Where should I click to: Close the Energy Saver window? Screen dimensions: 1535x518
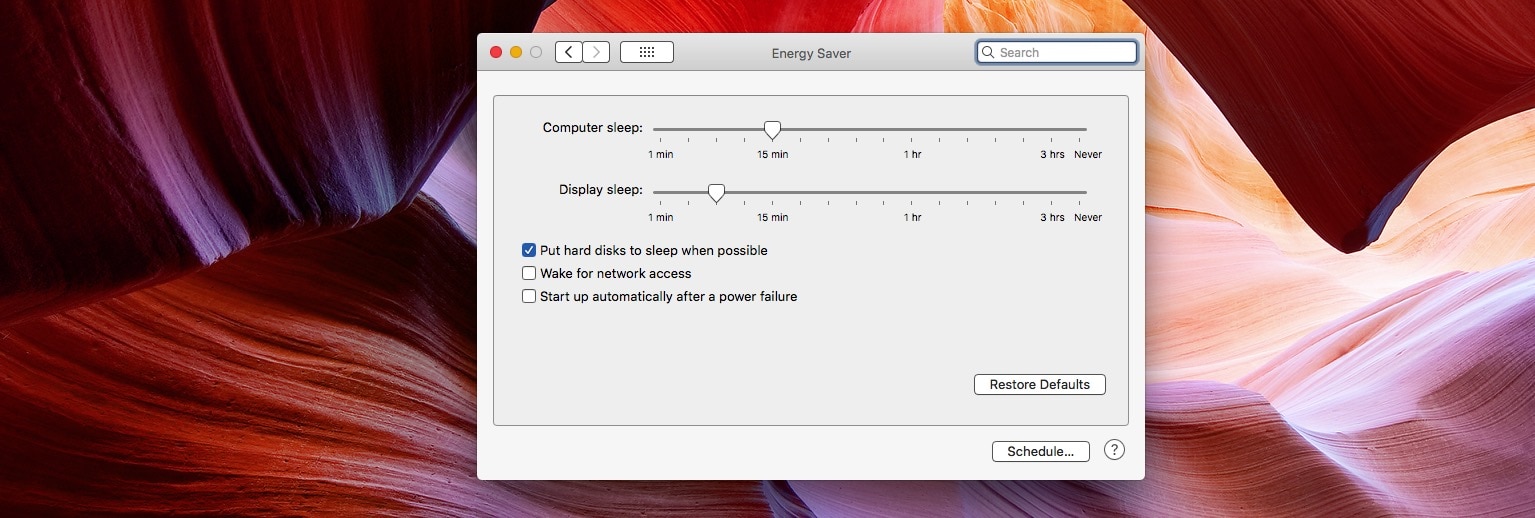pos(496,52)
